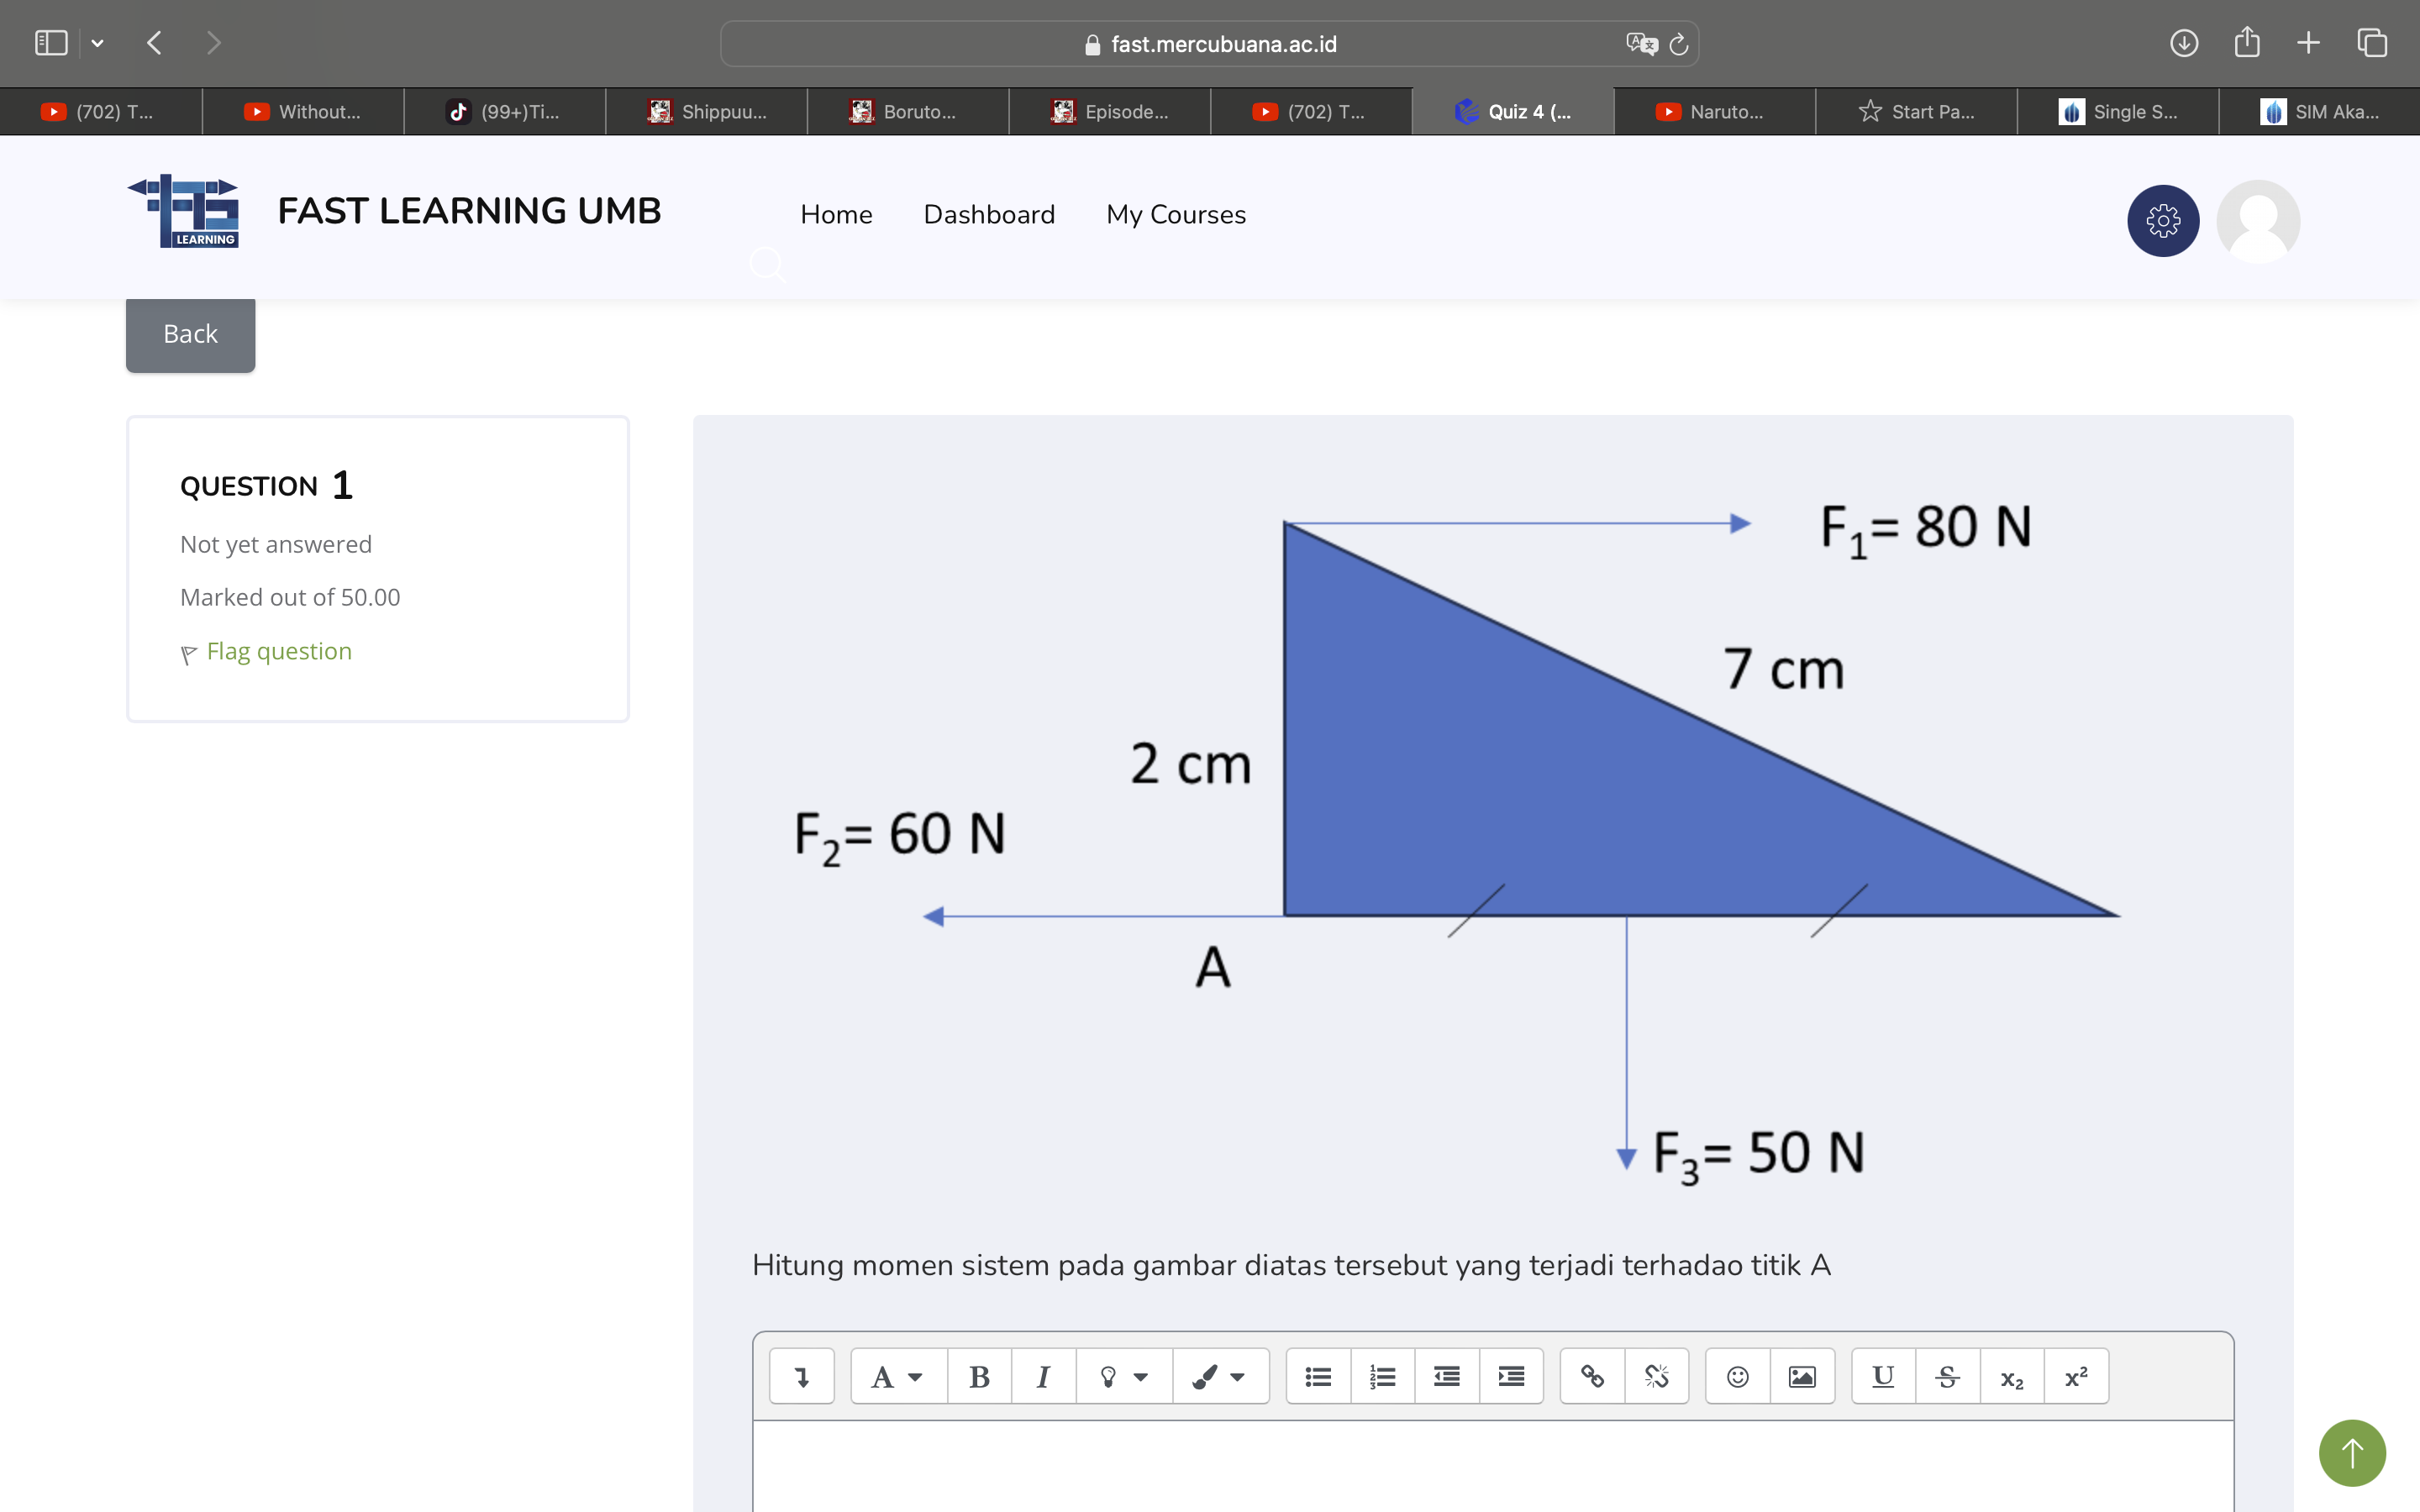Click the Flag question link

[x=277, y=650]
